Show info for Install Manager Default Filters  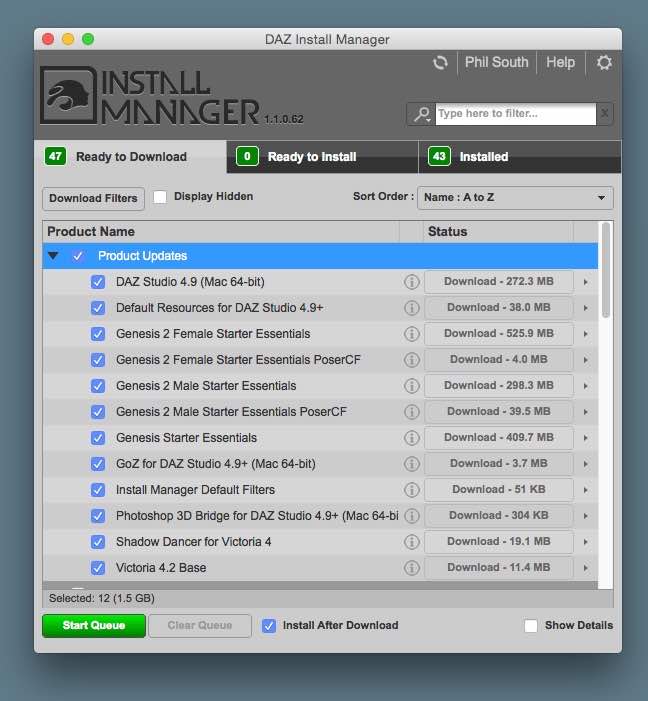pyautogui.click(x=411, y=490)
